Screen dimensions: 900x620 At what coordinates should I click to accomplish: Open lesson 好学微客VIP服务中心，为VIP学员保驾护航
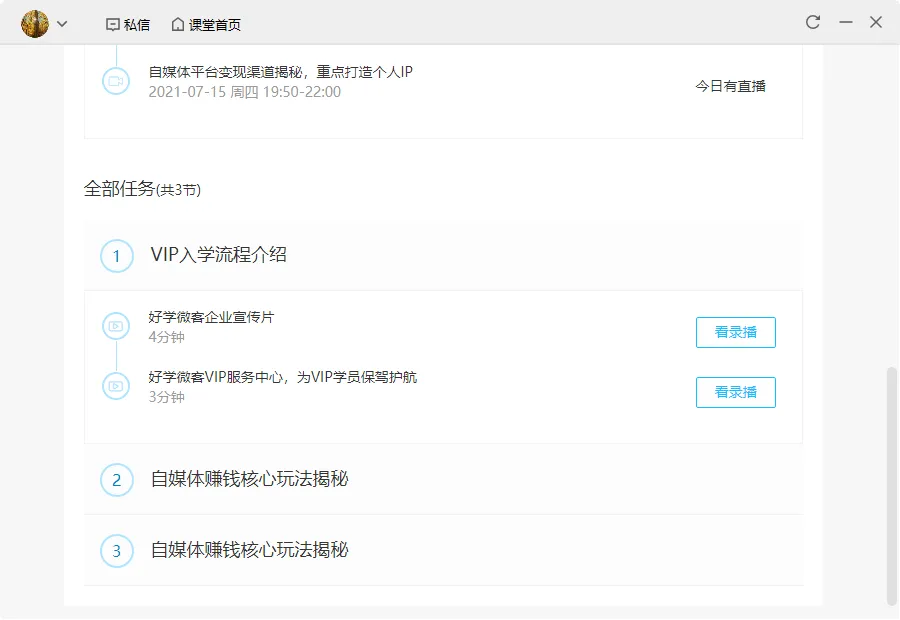[x=282, y=377]
